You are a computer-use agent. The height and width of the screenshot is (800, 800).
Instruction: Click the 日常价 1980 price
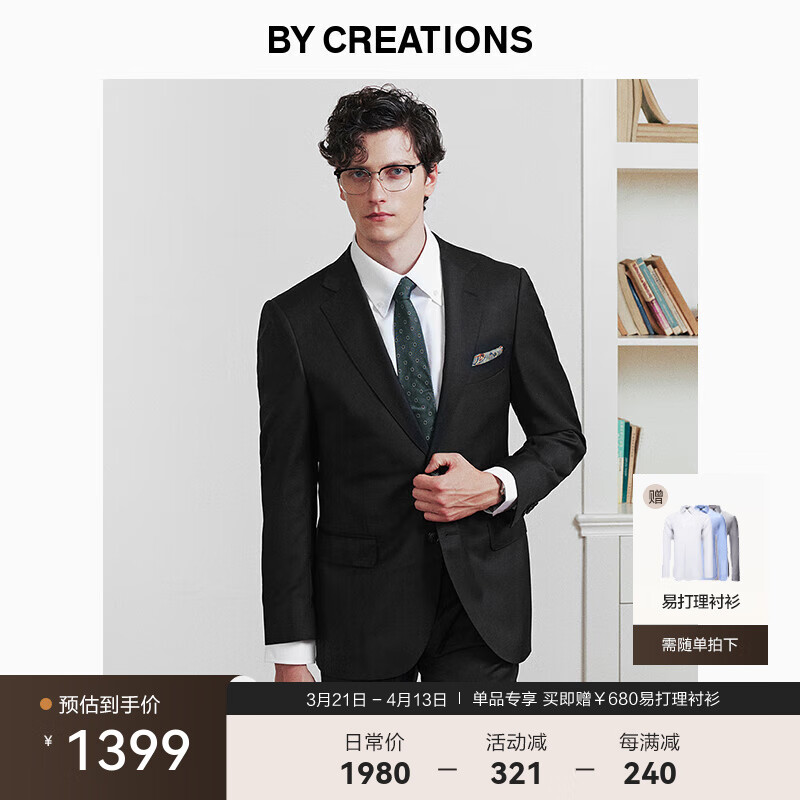point(375,759)
